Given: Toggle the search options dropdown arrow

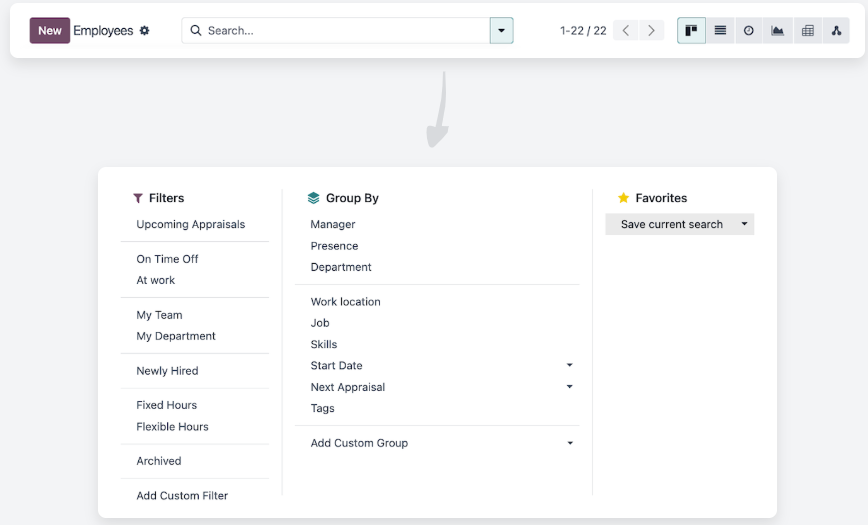Looking at the screenshot, I should click(501, 31).
